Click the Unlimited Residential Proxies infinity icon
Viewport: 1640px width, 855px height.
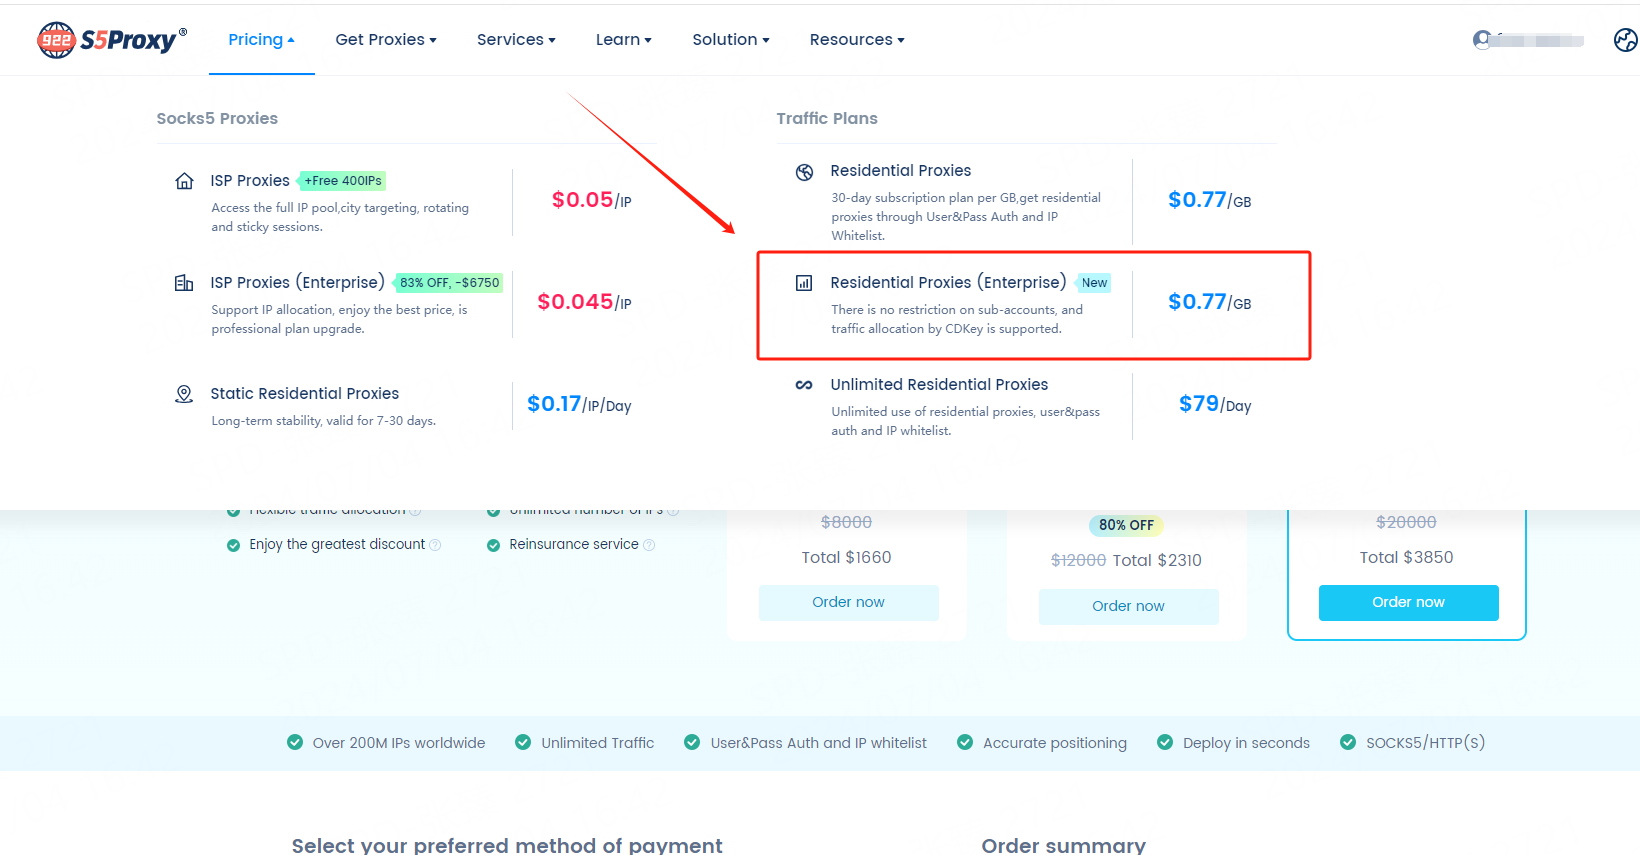click(x=804, y=385)
